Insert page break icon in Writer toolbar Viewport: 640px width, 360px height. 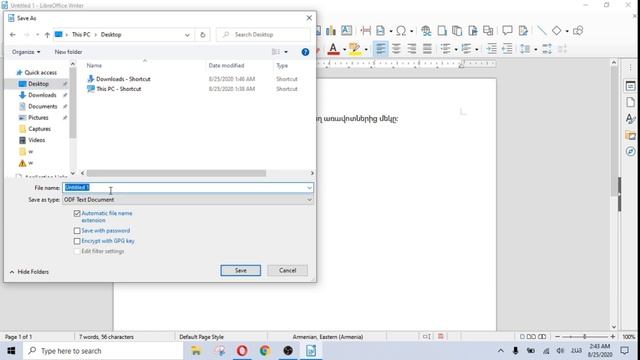click(366, 31)
